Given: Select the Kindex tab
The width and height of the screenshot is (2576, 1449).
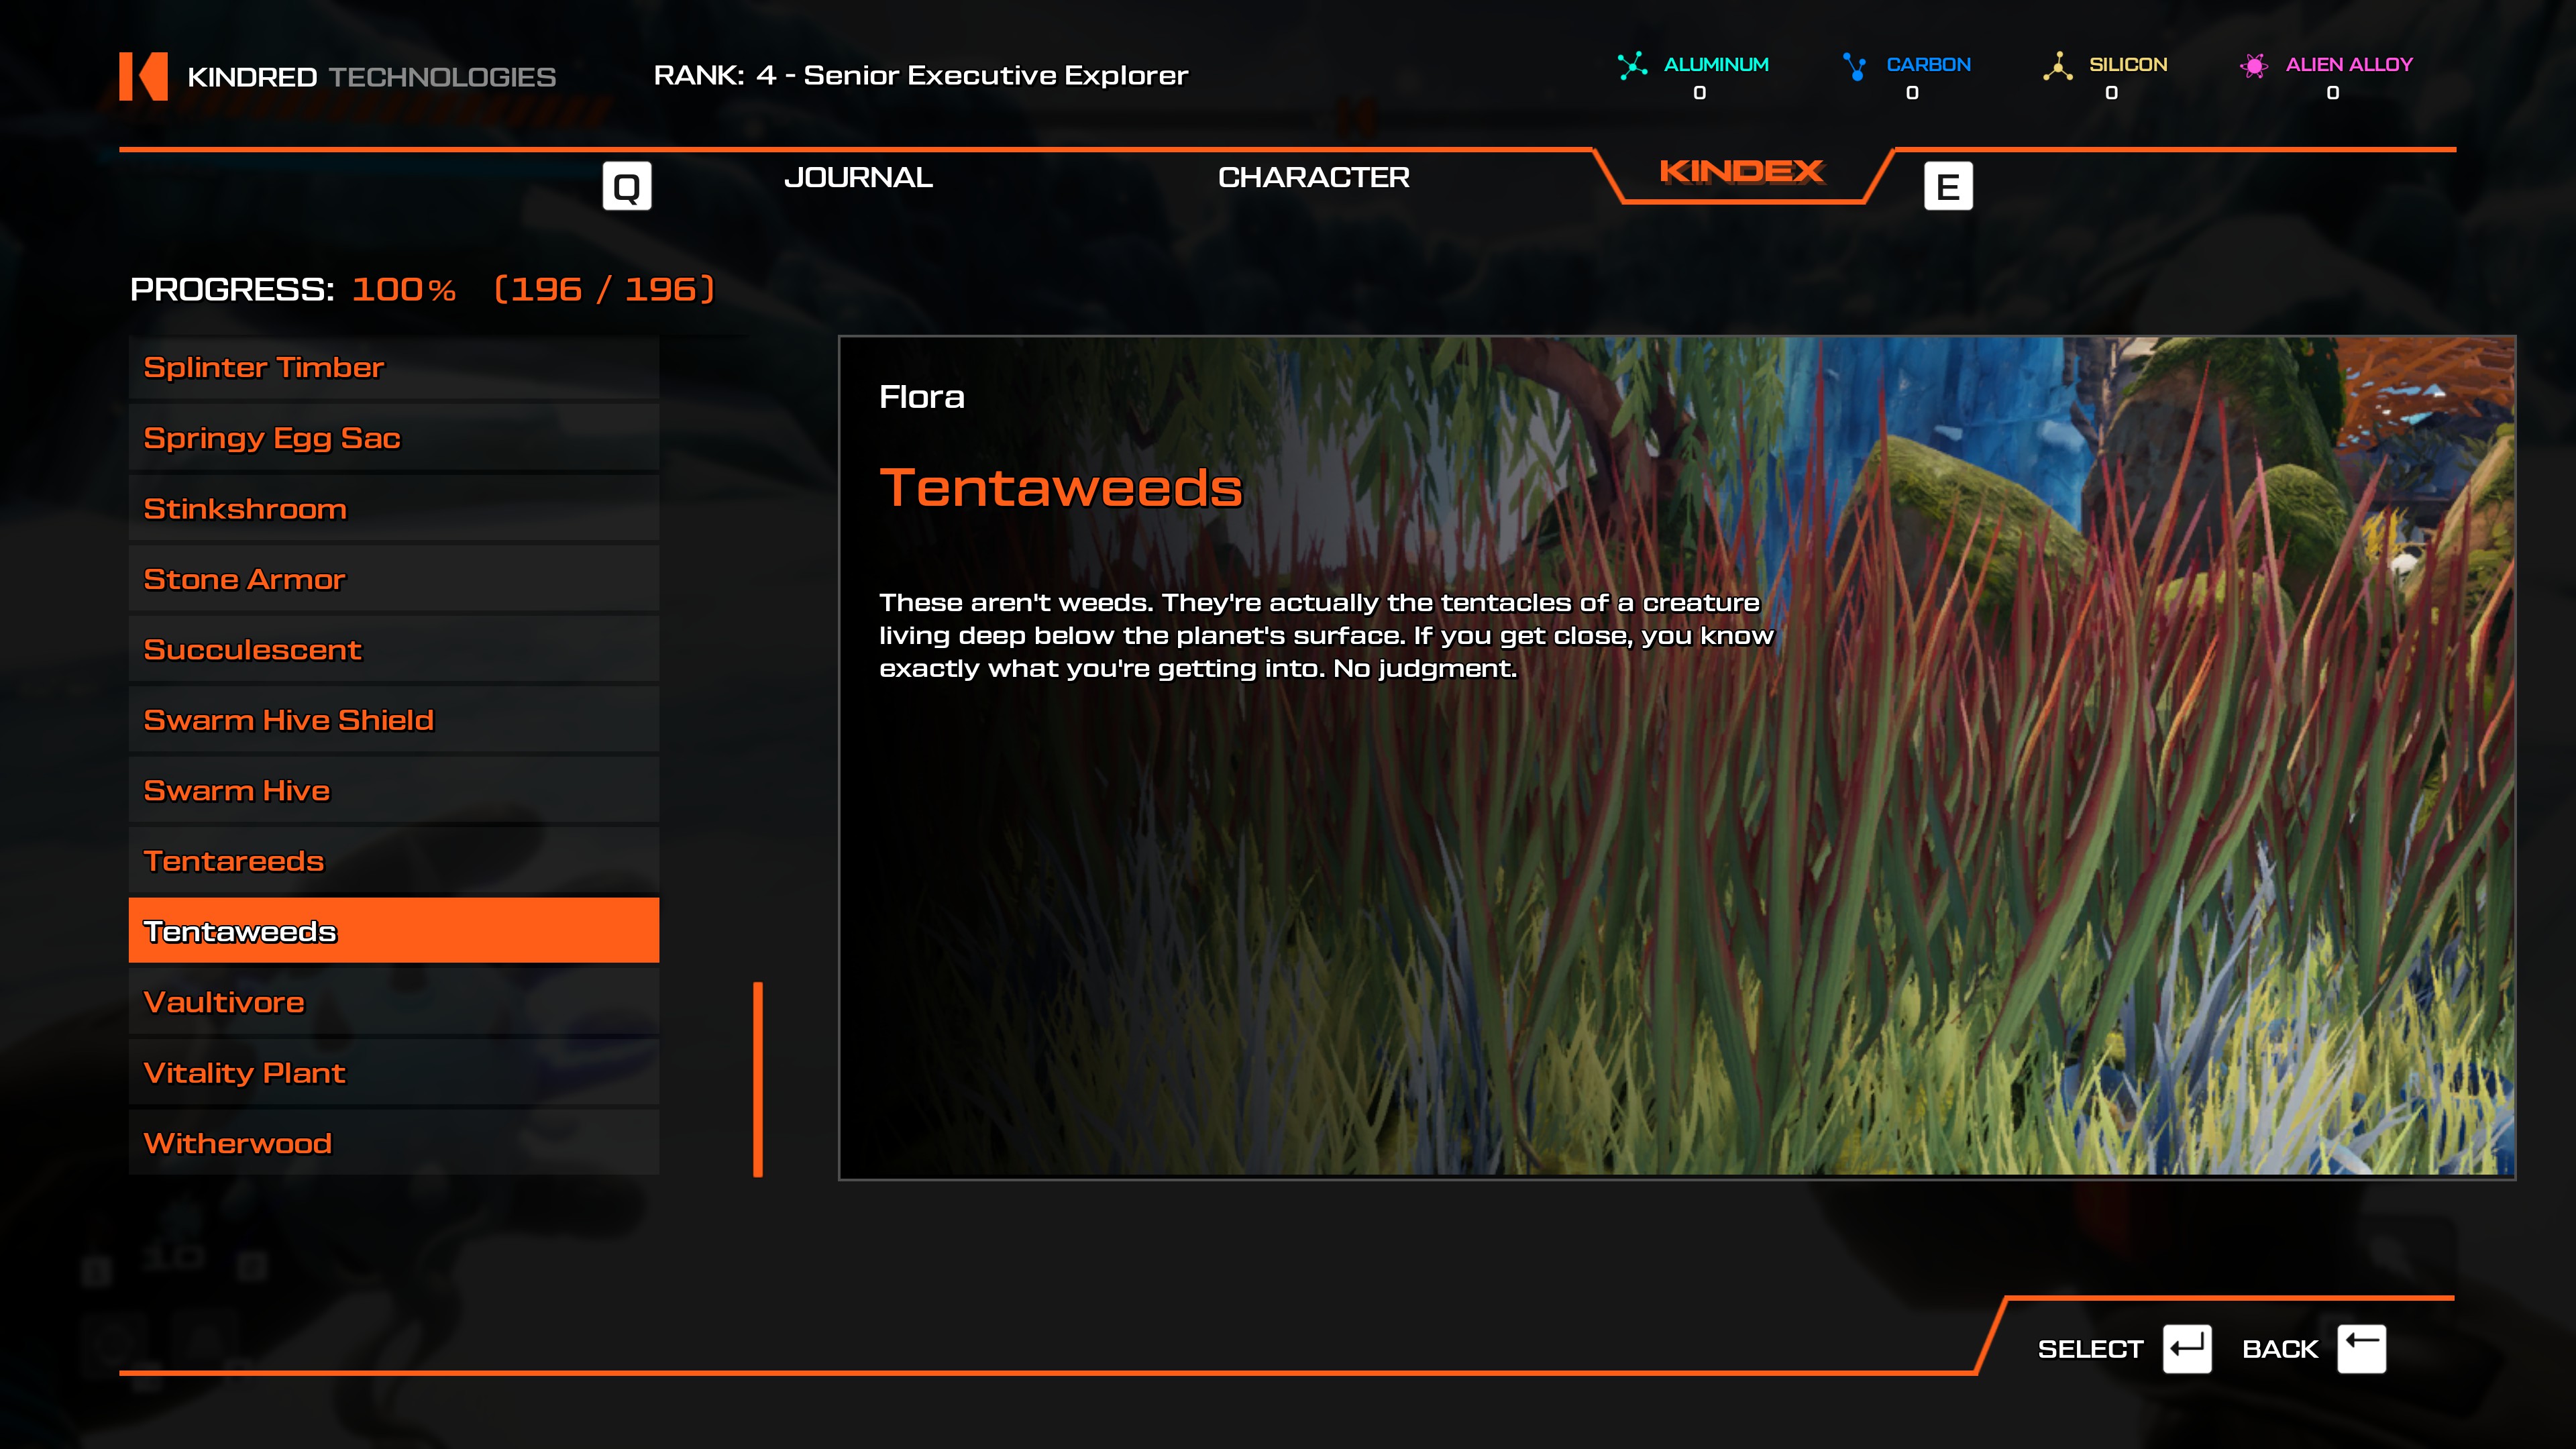Looking at the screenshot, I should [x=1741, y=172].
